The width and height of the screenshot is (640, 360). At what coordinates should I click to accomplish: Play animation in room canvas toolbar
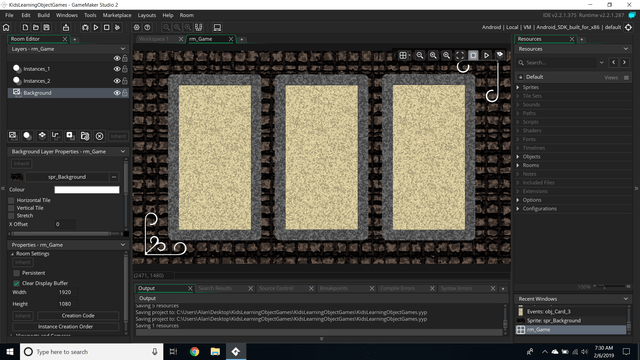[487, 55]
